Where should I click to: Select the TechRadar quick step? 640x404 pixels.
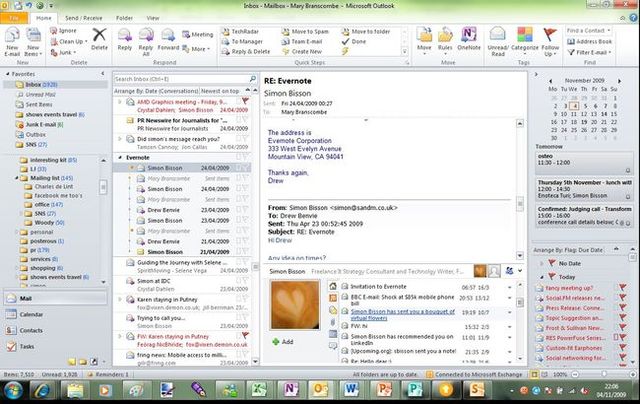point(241,31)
